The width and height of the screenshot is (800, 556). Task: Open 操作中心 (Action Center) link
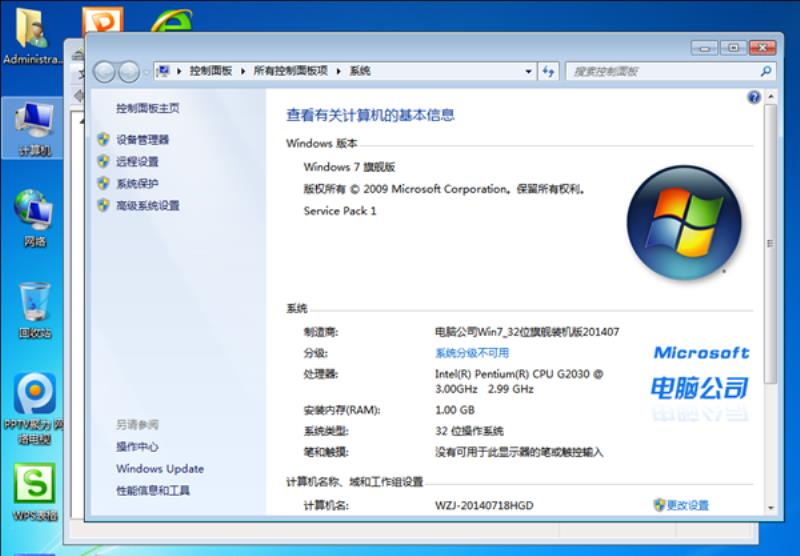[x=137, y=447]
